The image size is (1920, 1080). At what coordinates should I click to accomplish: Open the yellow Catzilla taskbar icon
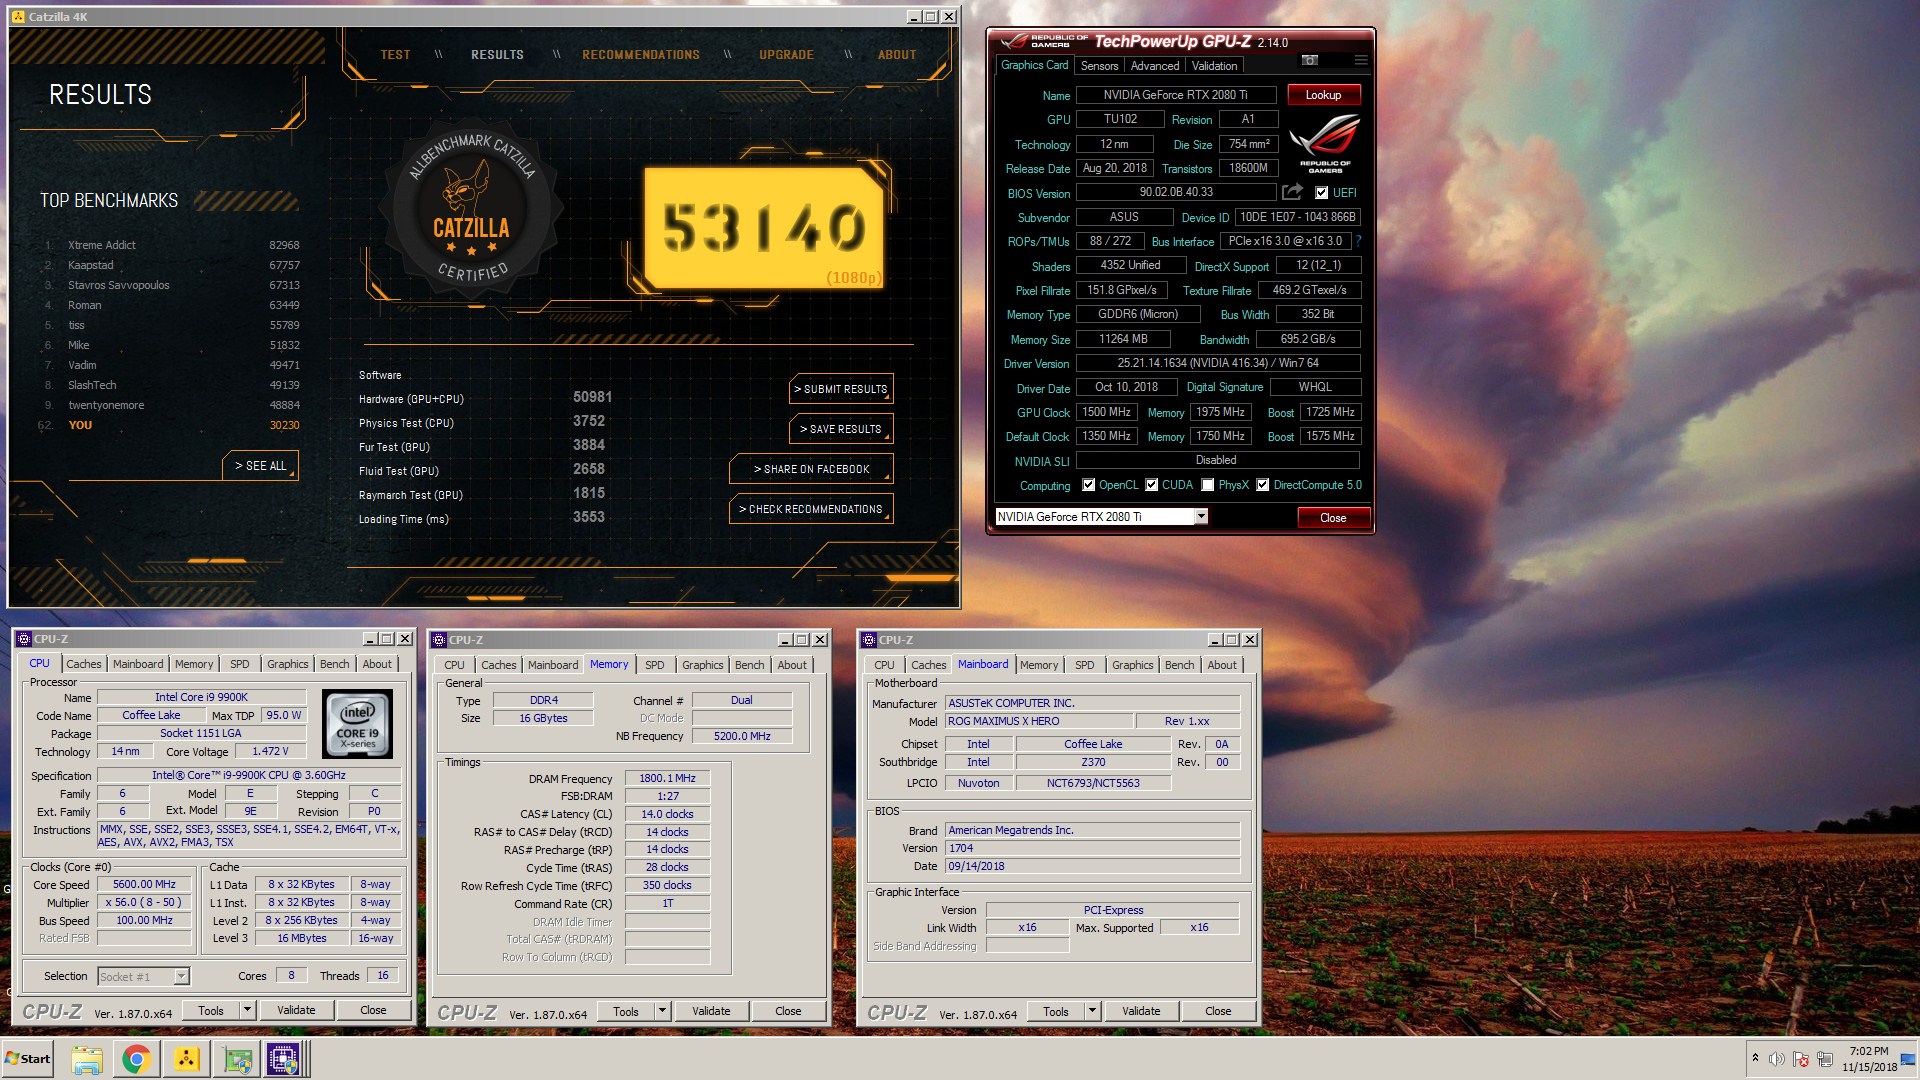click(x=186, y=1059)
